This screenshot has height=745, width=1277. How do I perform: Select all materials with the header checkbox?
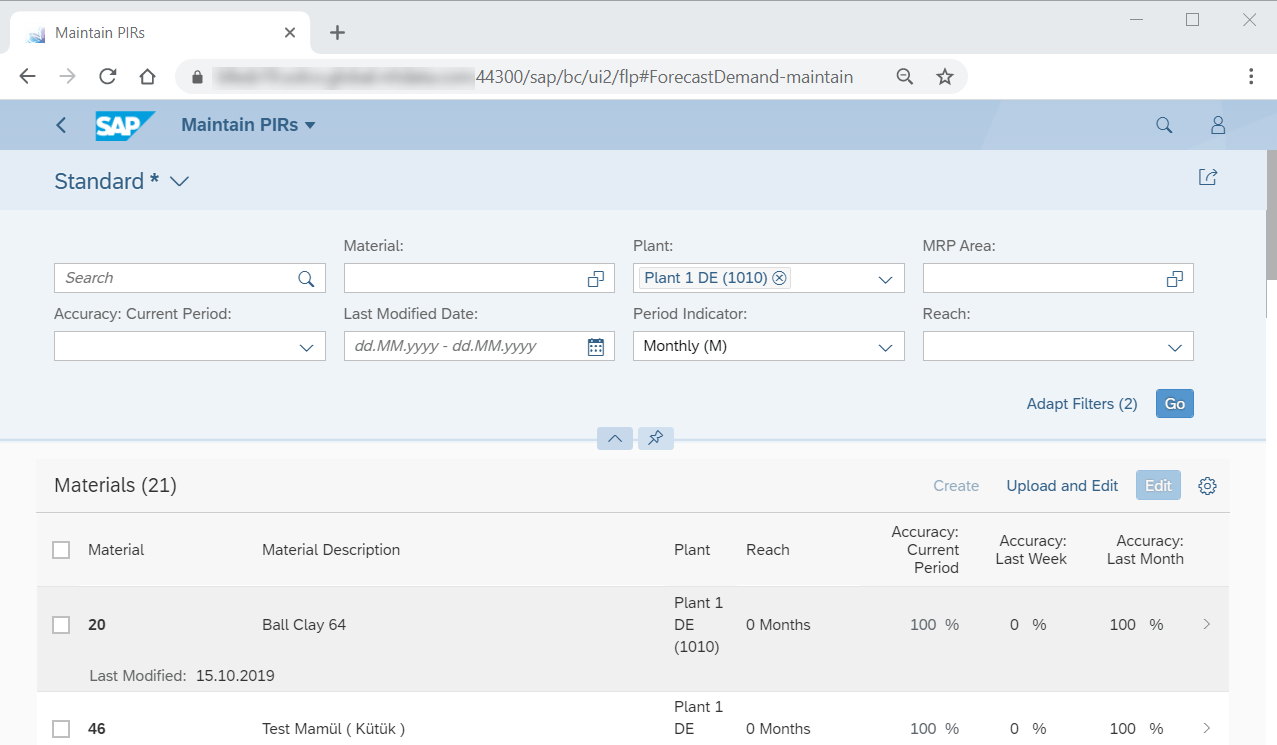(x=61, y=549)
